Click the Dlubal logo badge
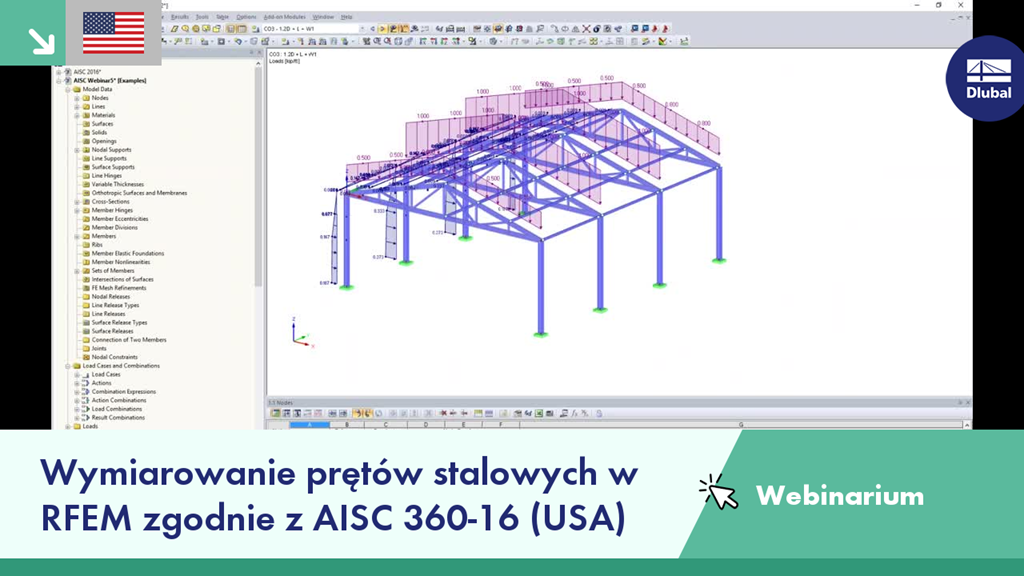The image size is (1024, 576). 988,78
